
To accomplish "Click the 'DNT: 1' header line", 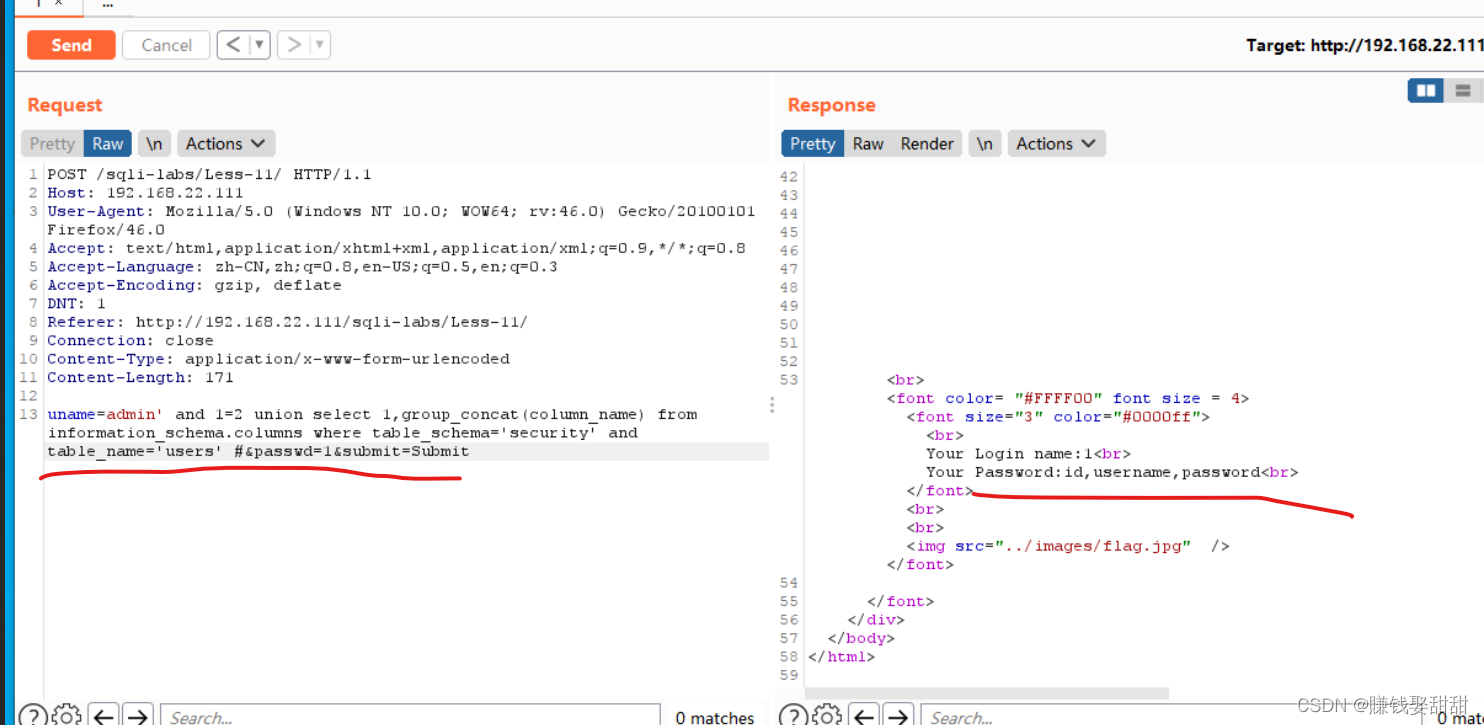I will coord(76,303).
